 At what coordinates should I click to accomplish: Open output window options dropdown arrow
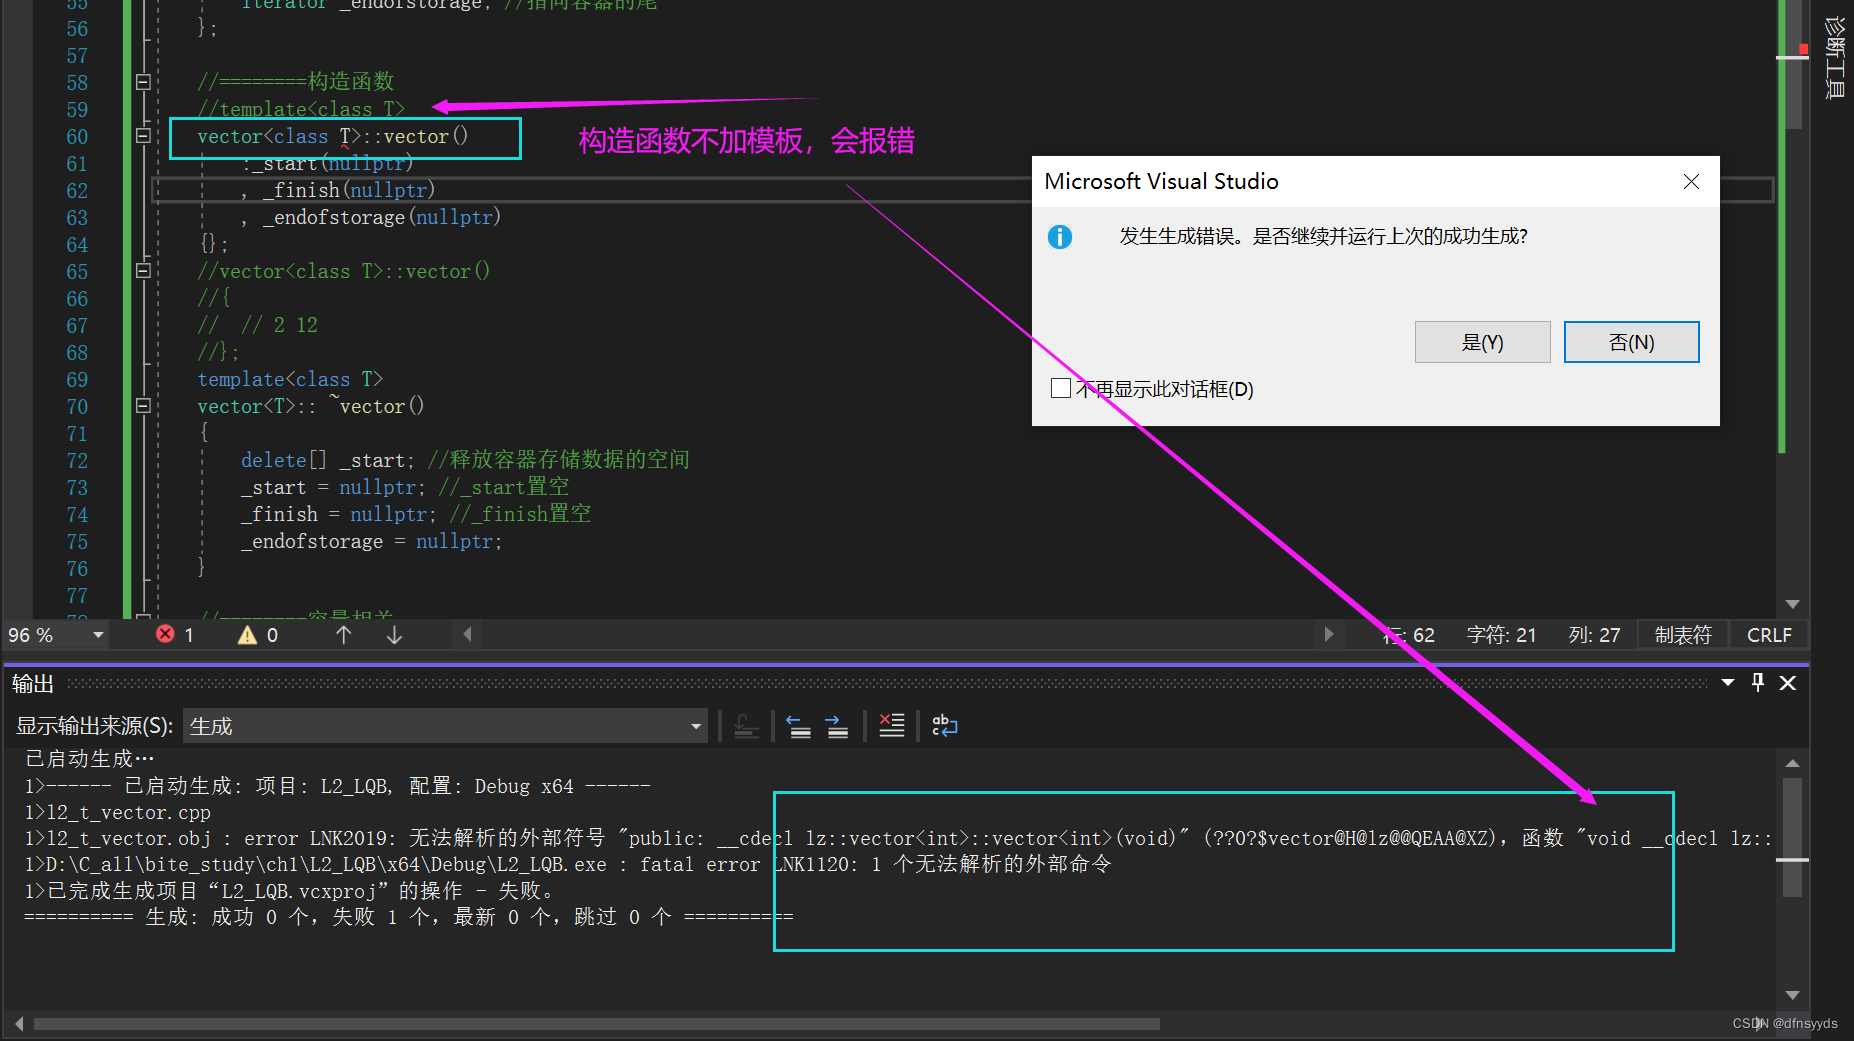[x=1728, y=683]
